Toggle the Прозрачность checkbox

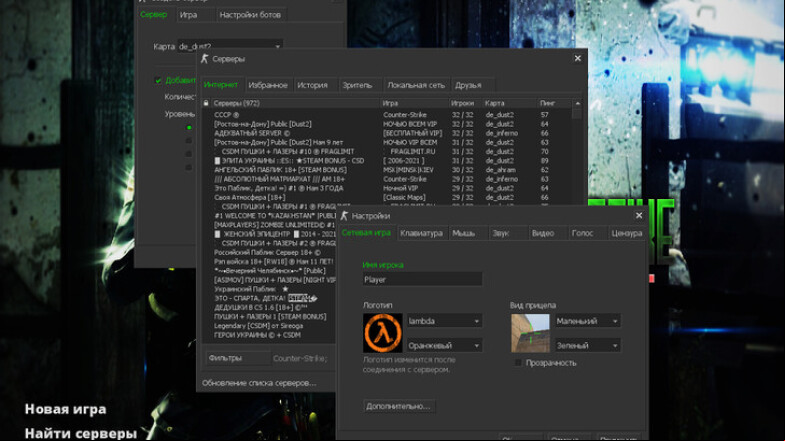(518, 363)
